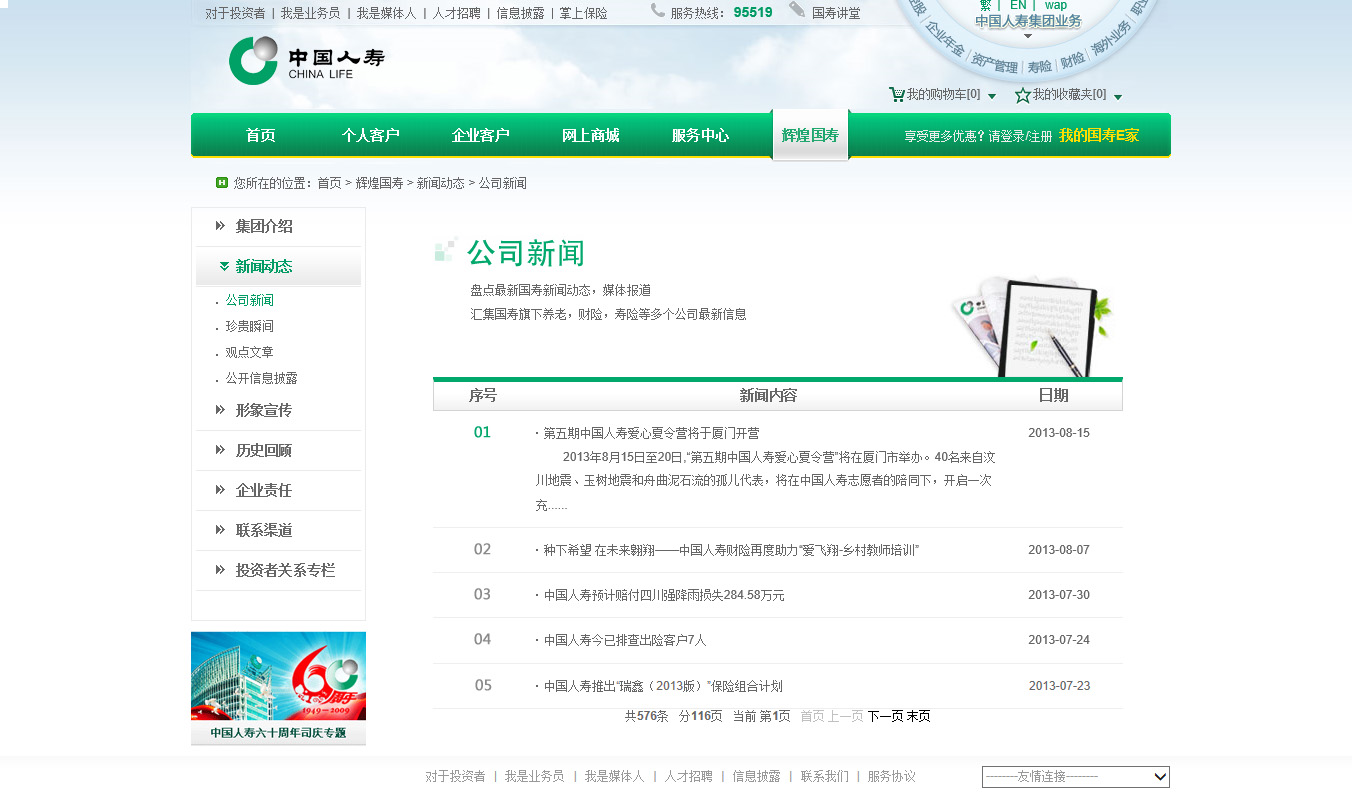This screenshot has width=1352, height=795.
Task: Click the shopping cart icon
Action: (x=897, y=95)
